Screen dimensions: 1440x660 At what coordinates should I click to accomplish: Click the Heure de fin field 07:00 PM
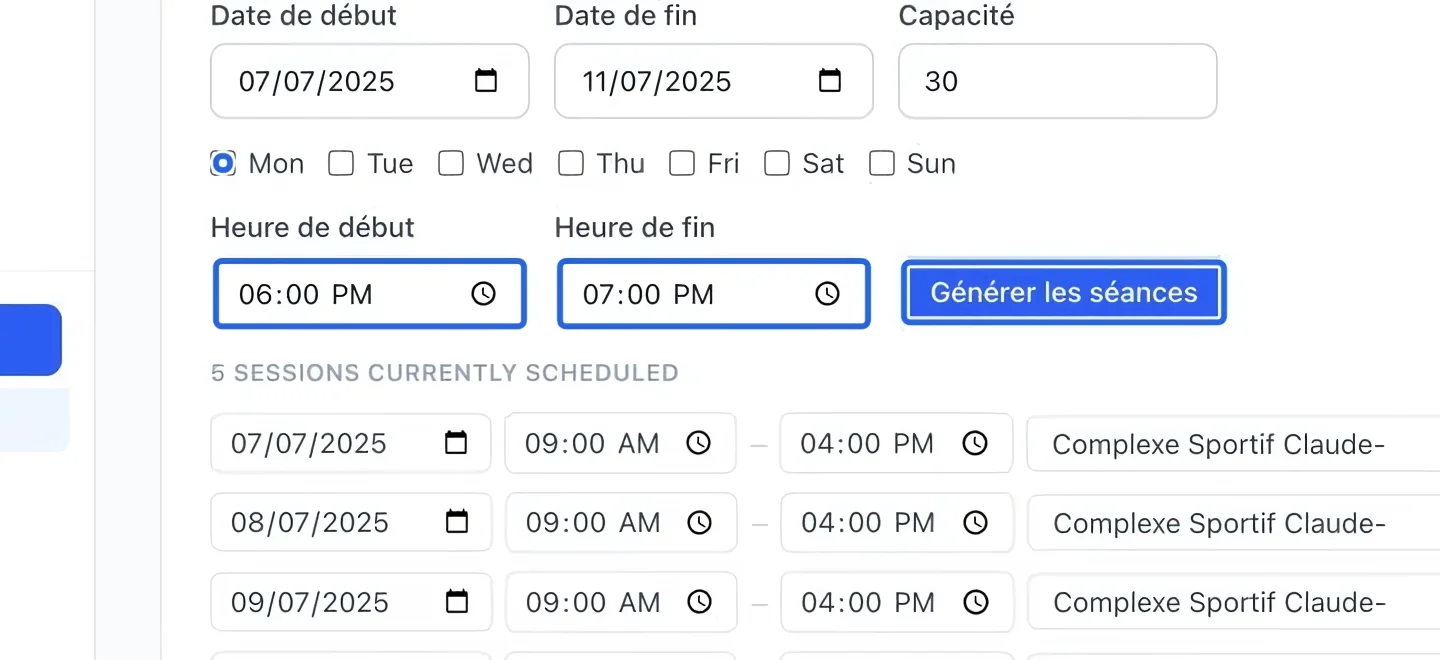coord(714,294)
